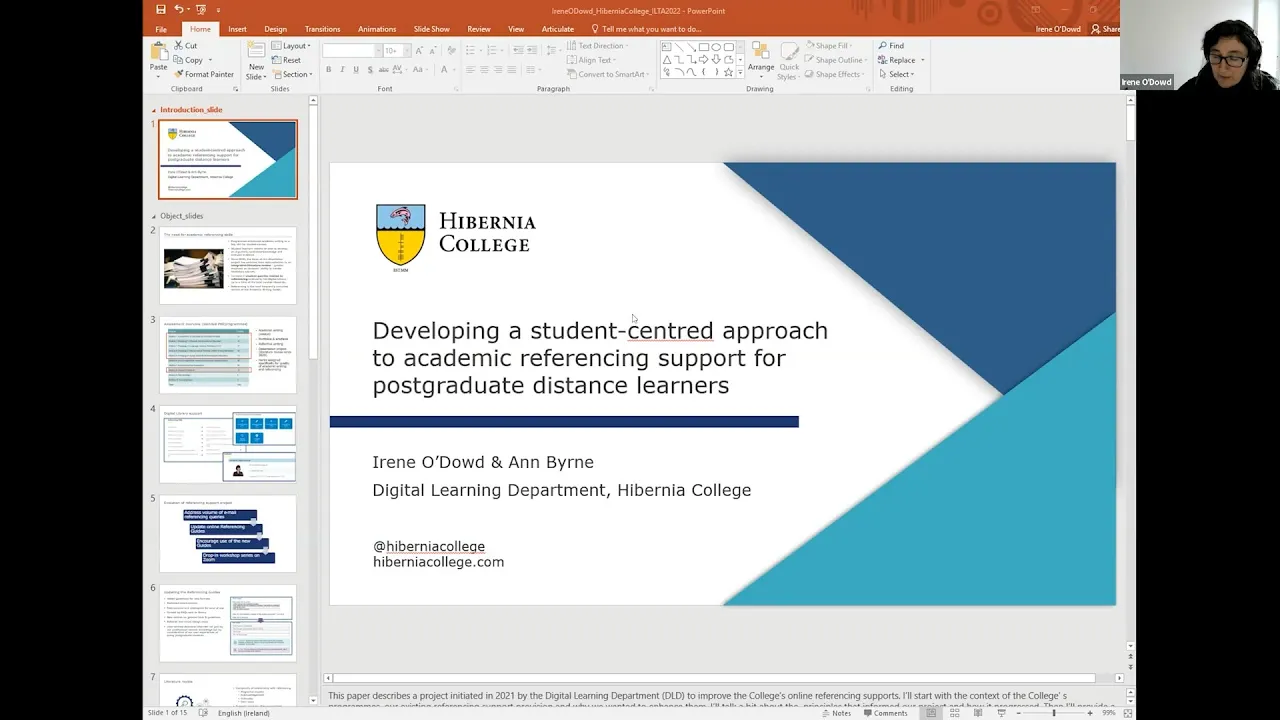Open Quick Styles gallery
Screen dimensions: 1280x720
[789, 59]
